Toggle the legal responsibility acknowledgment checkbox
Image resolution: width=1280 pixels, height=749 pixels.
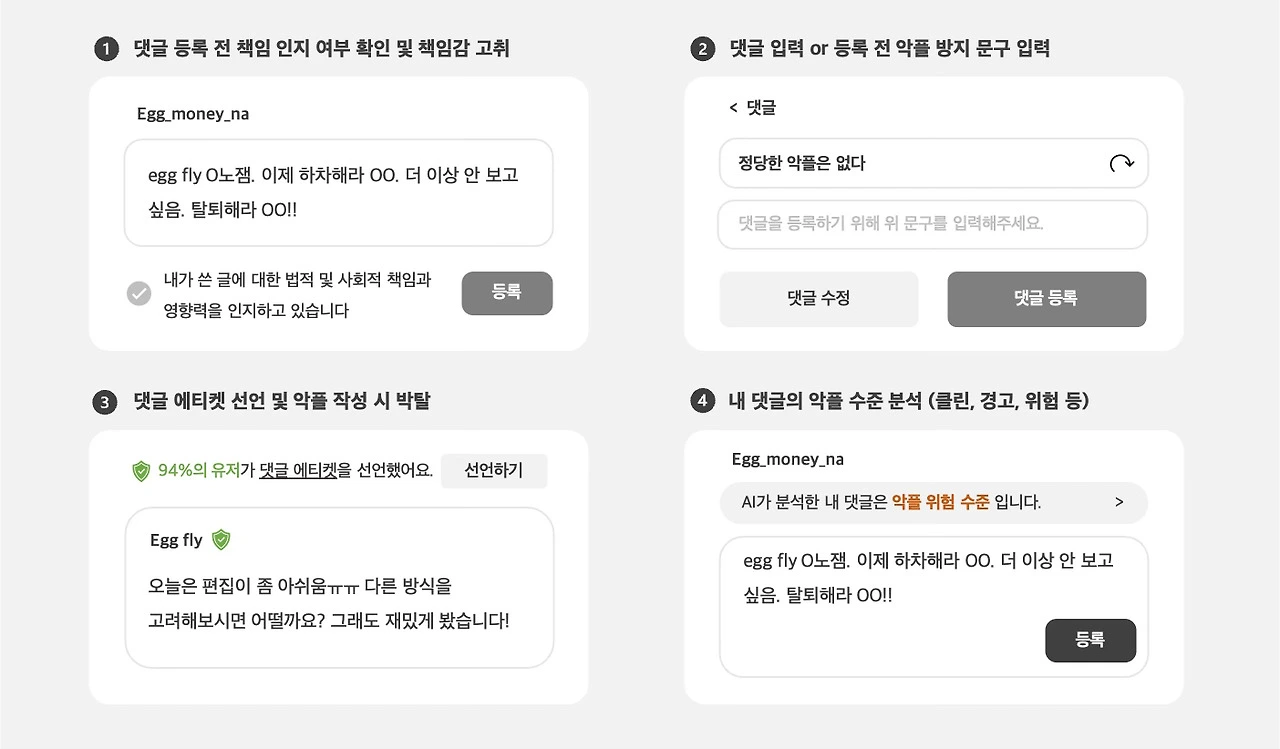tap(139, 294)
